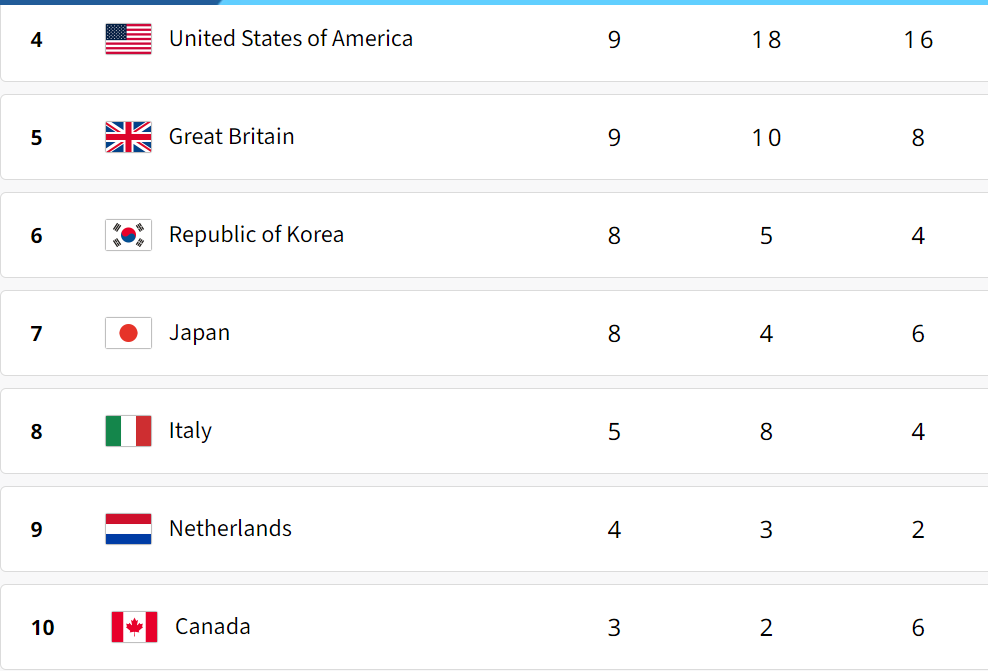The width and height of the screenshot is (988, 671).
Task: Open the Great Britain country link
Action: click(x=231, y=137)
